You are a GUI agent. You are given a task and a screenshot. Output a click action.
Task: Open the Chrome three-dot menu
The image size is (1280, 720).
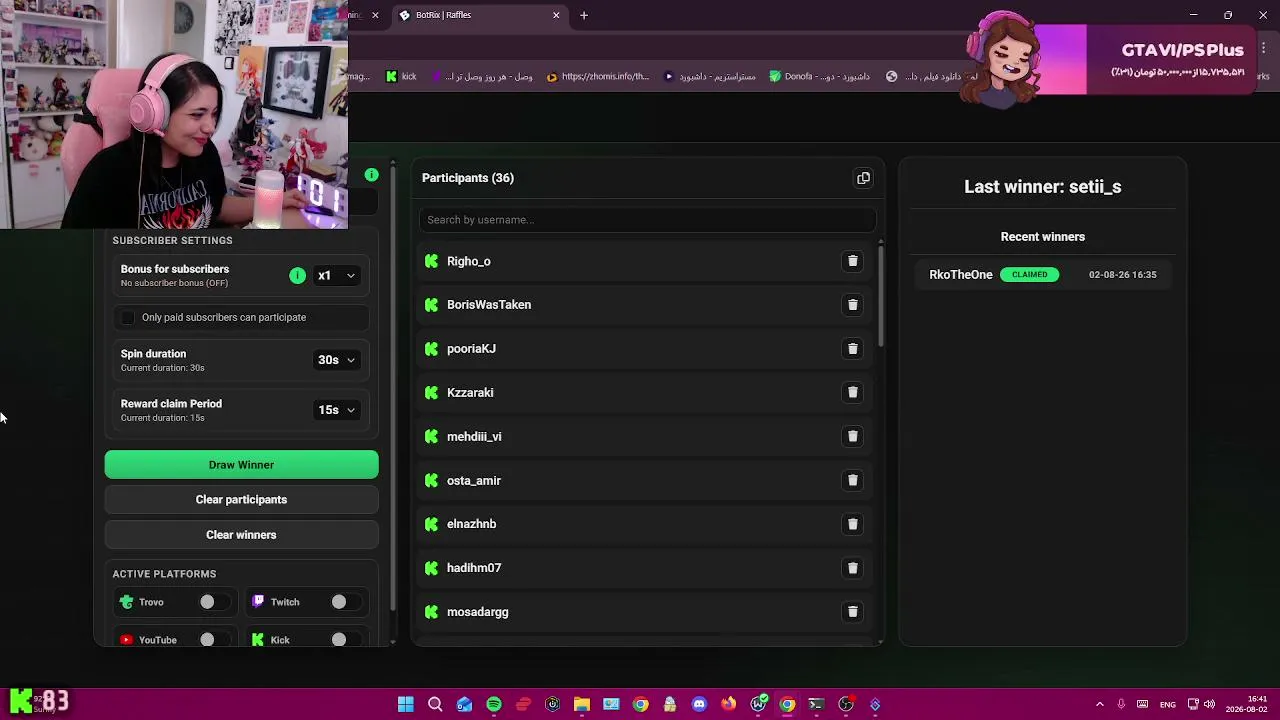[1263, 47]
